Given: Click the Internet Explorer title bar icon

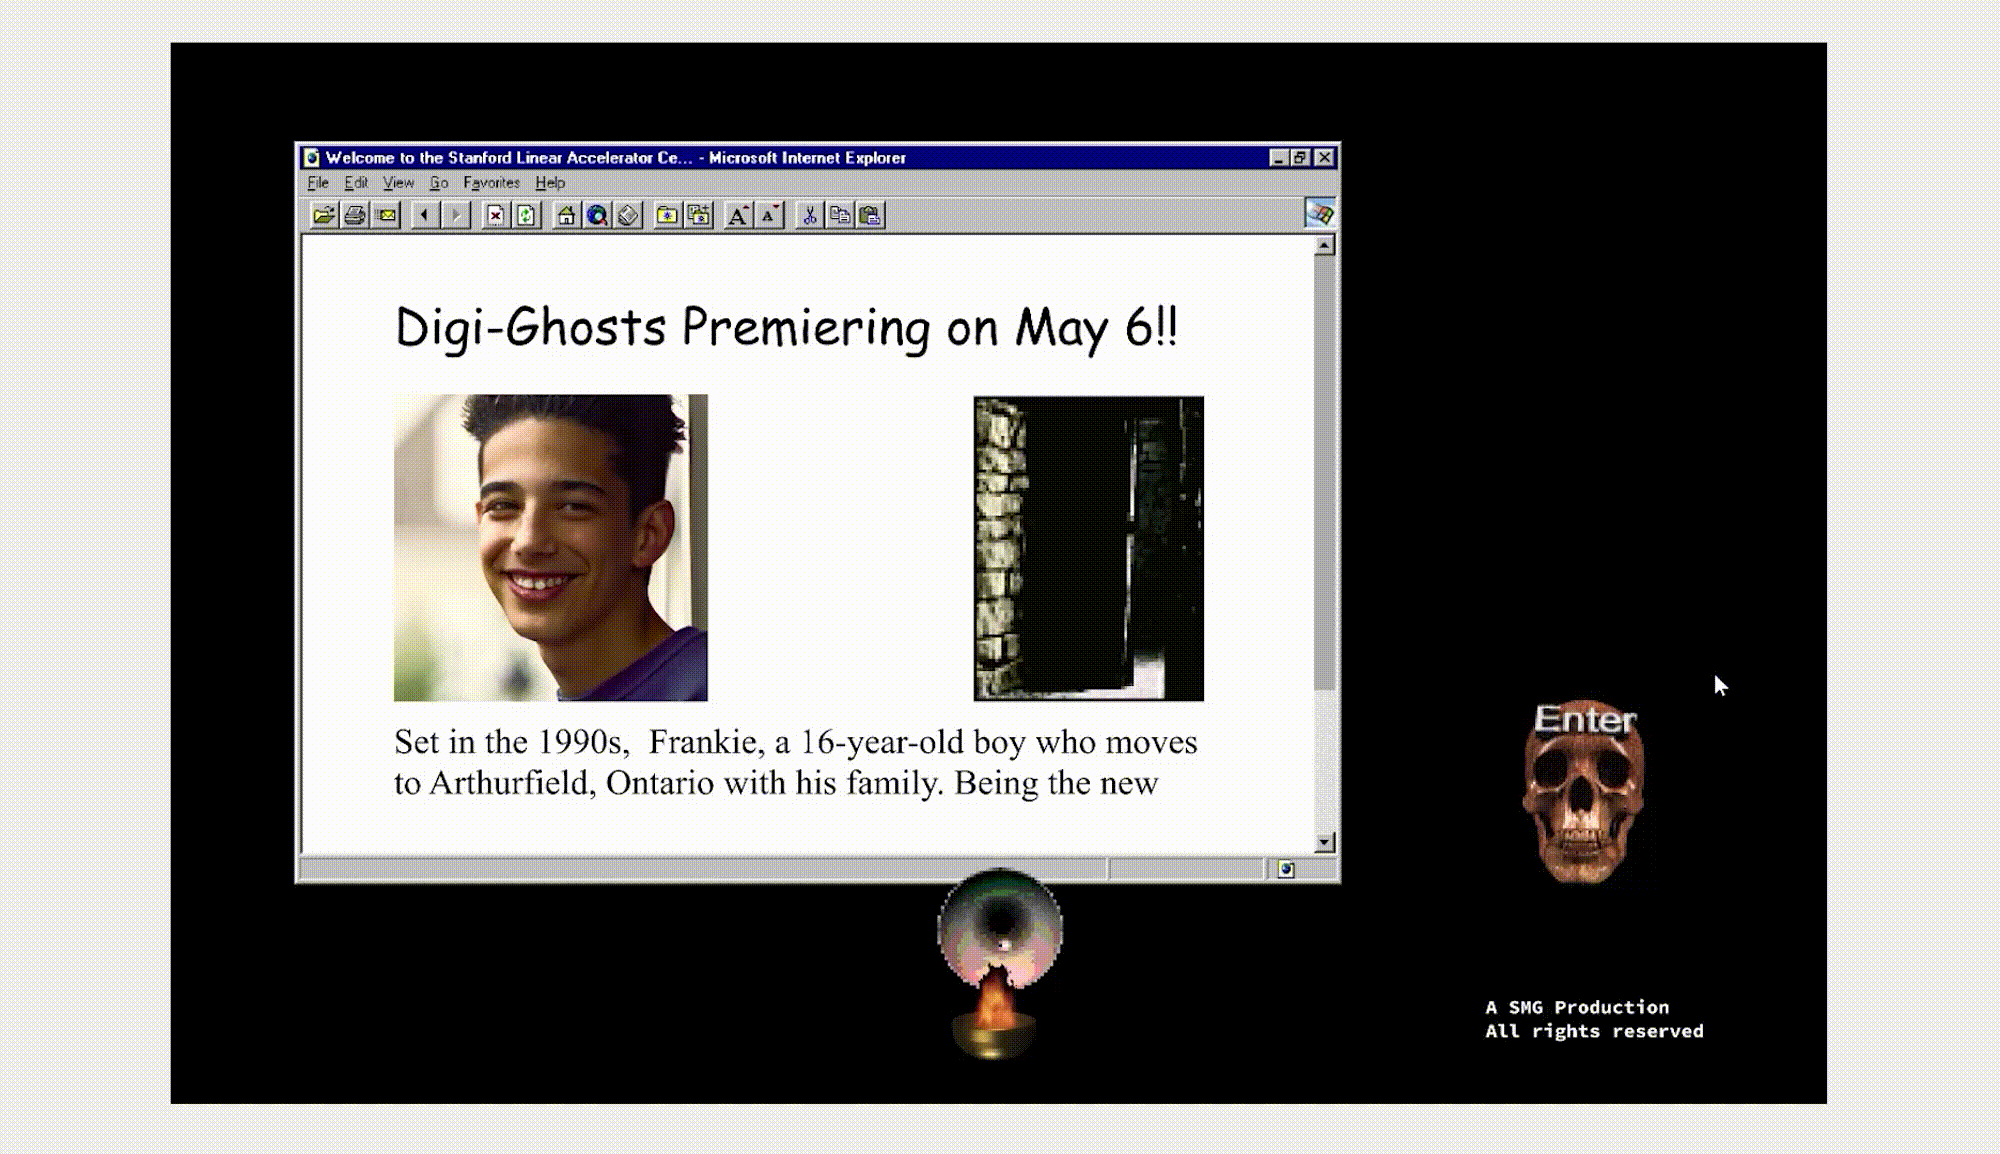Looking at the screenshot, I should pos(312,158).
